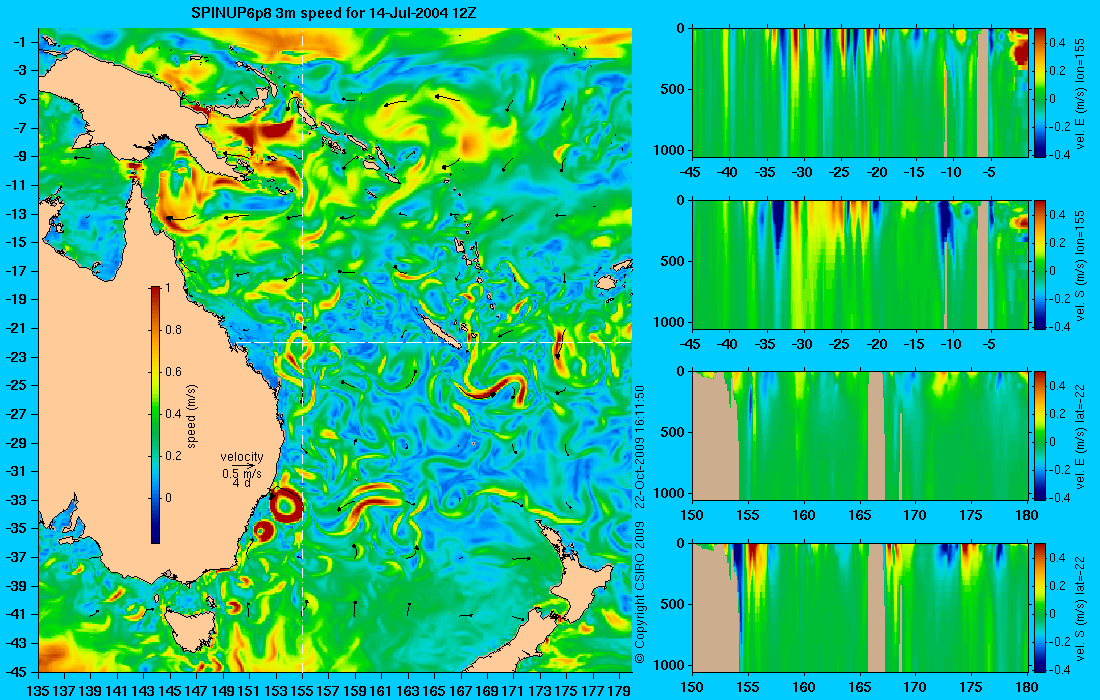The height and width of the screenshot is (700, 1100).
Task: Click the '-45' x-axis tick on top panel
Action: (x=692, y=173)
